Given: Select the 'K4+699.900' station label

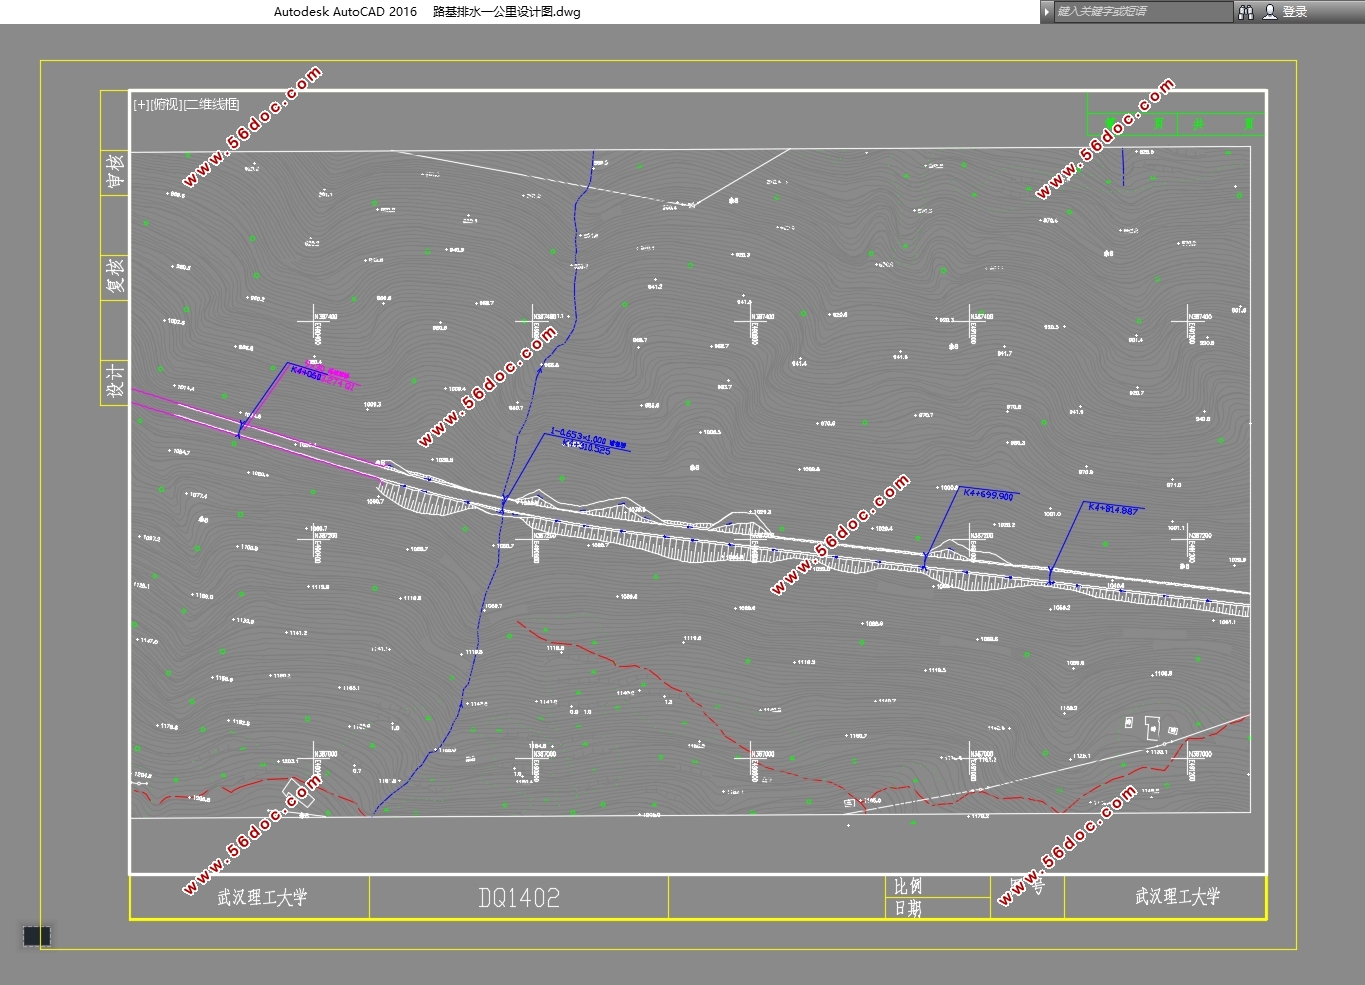Looking at the screenshot, I should click(988, 495).
